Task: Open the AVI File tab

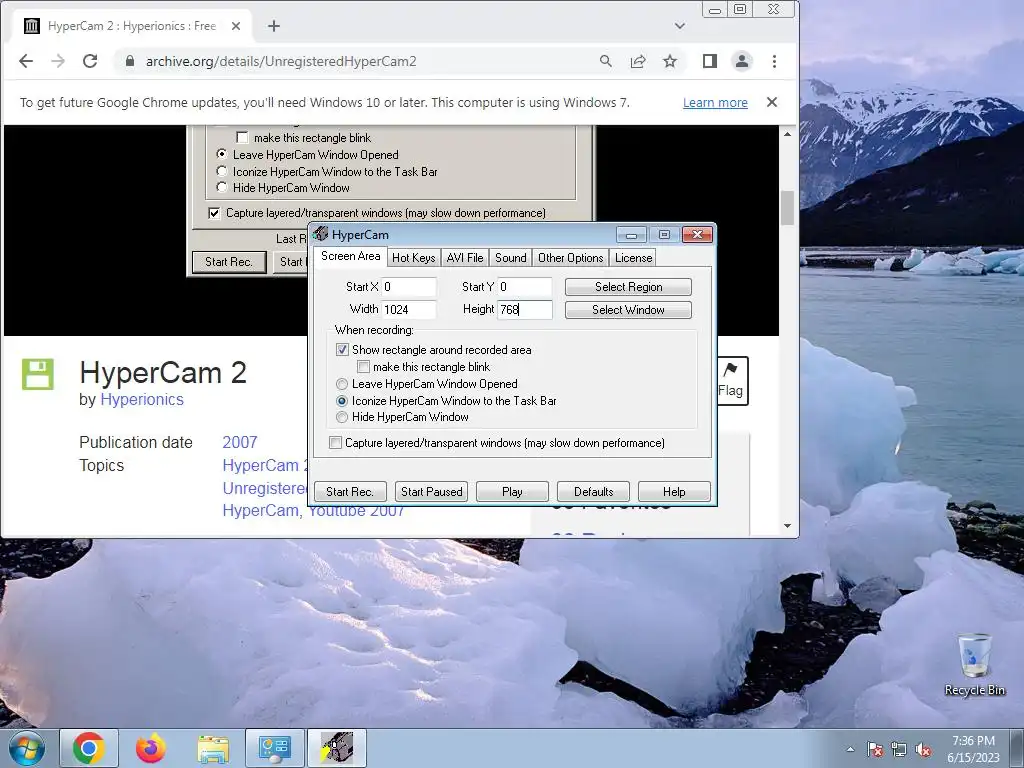Action: point(465,258)
